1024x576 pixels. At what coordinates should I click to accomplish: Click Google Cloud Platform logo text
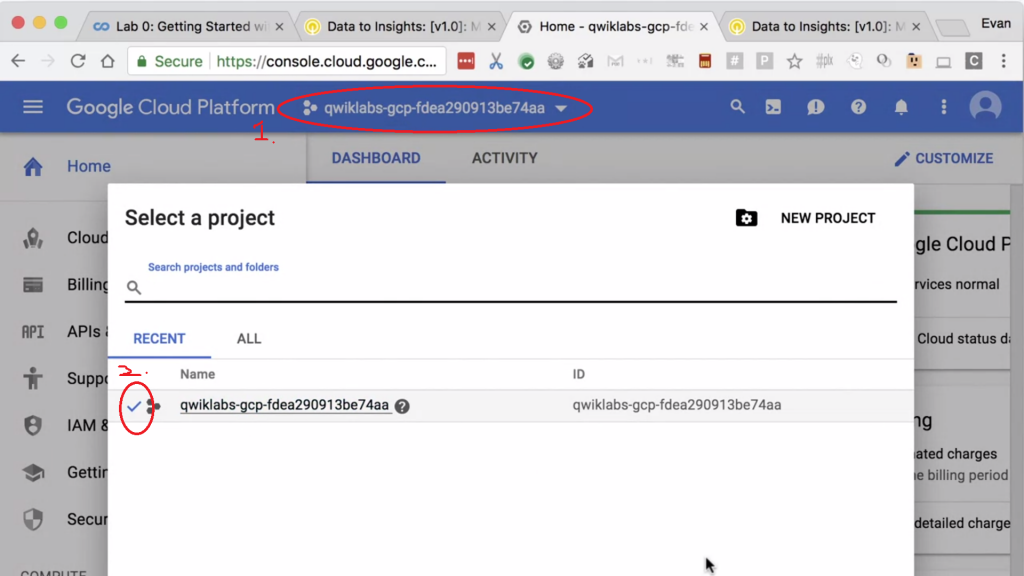click(170, 107)
